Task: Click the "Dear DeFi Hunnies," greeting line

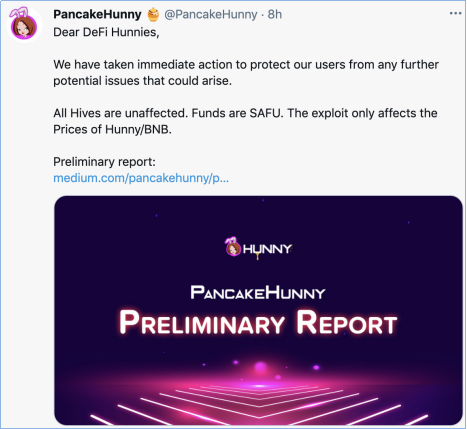Action: point(106,32)
